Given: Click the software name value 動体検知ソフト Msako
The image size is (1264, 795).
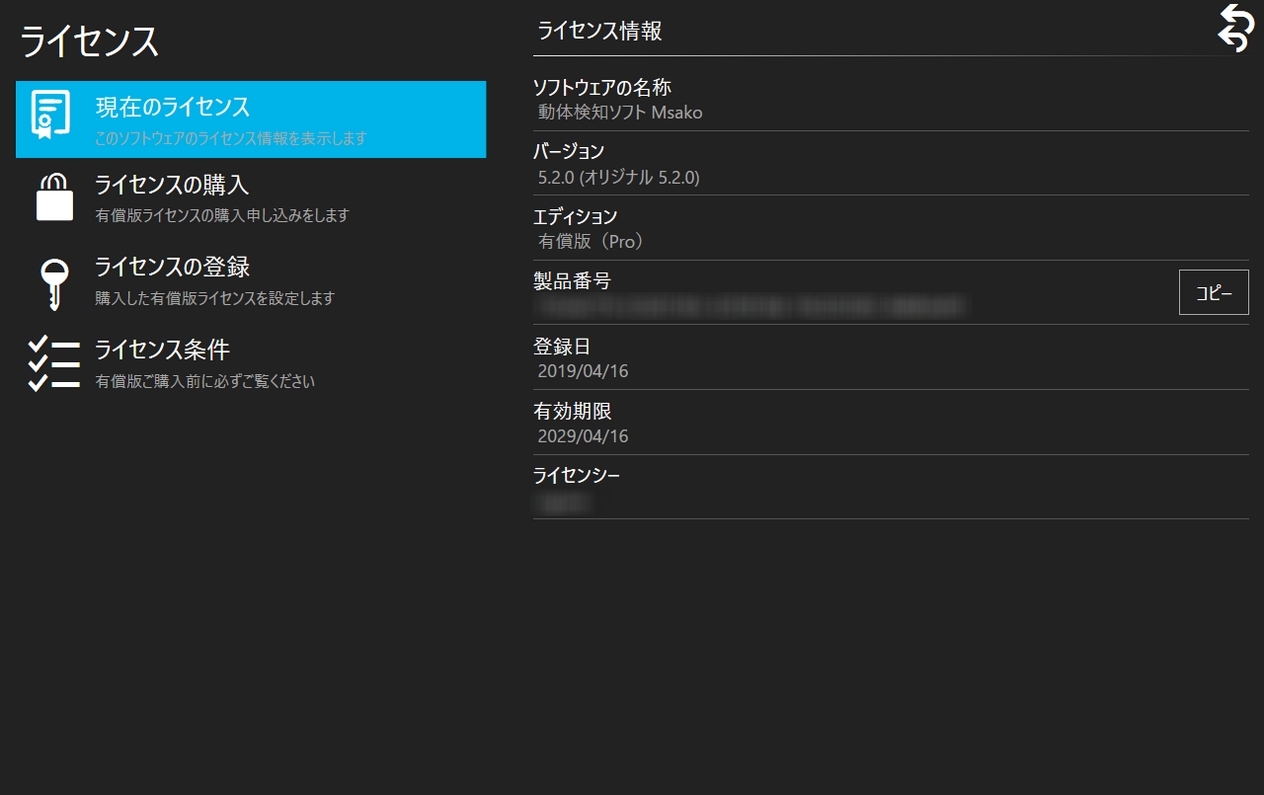Looking at the screenshot, I should tap(620, 113).
